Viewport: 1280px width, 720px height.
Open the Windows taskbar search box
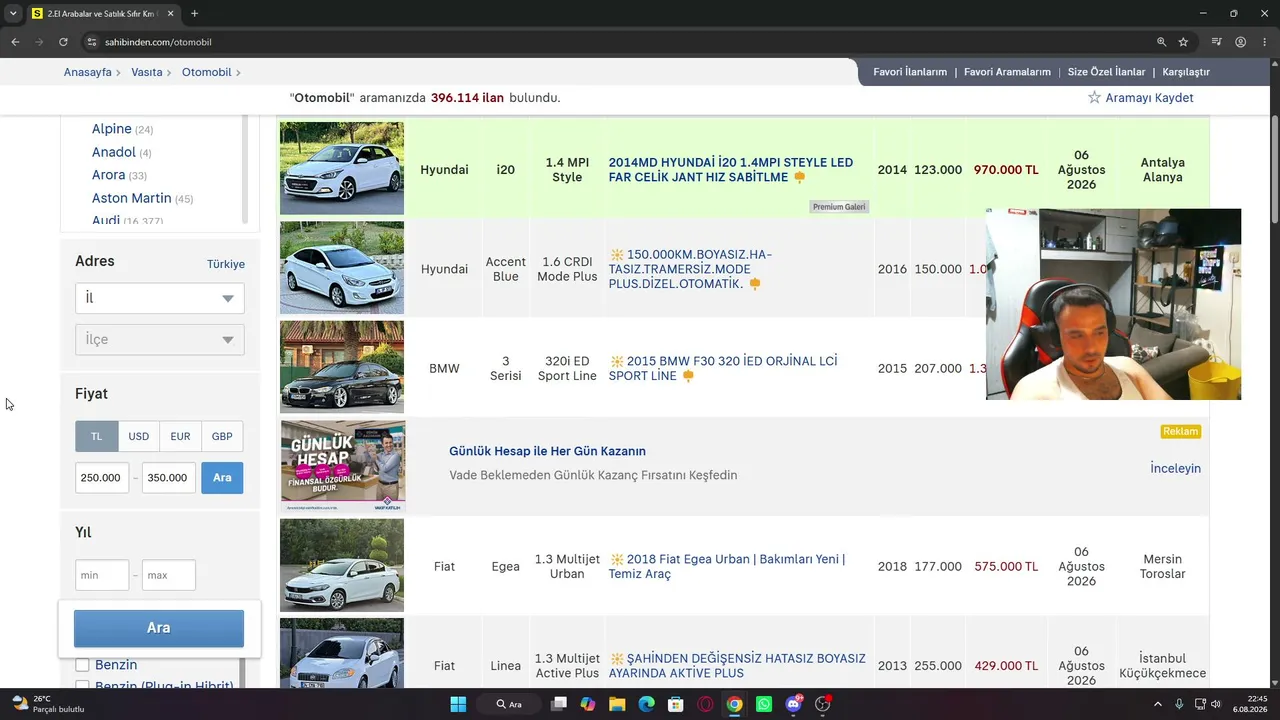pos(512,704)
